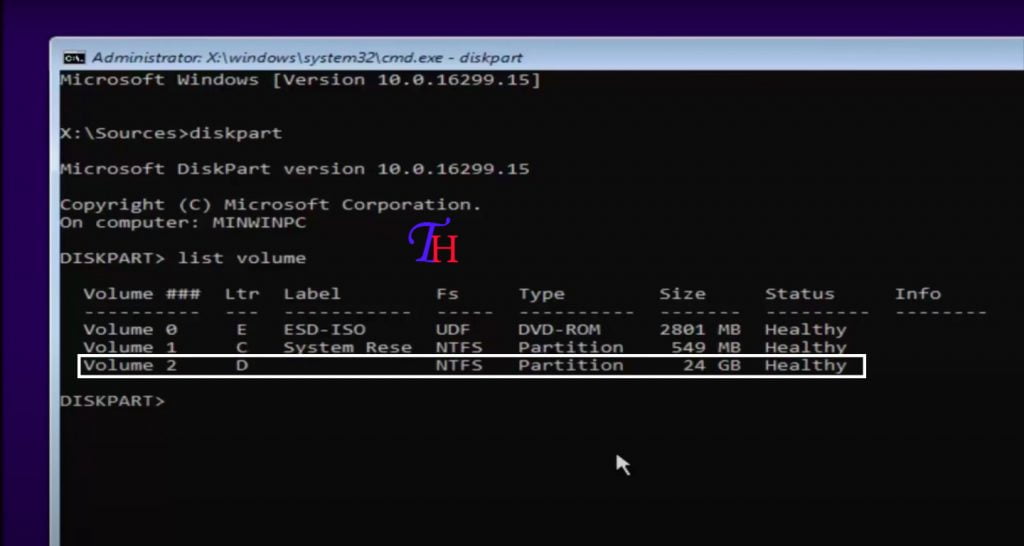1024x546 pixels.
Task: Click the 'Volume 2' entry
Action: (130, 365)
